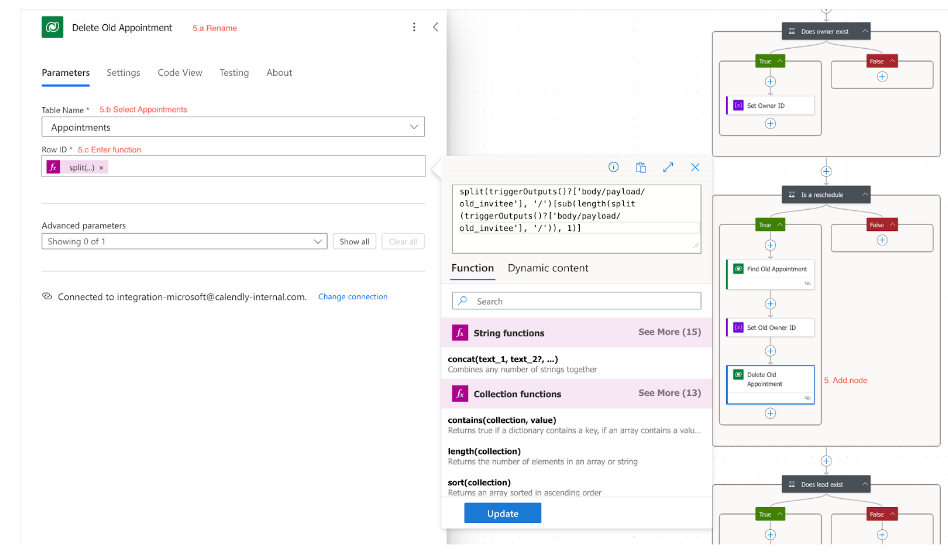Click plus icon below Delete Old Appointment node
The height and width of the screenshot is (558, 948).
pyautogui.click(x=770, y=413)
